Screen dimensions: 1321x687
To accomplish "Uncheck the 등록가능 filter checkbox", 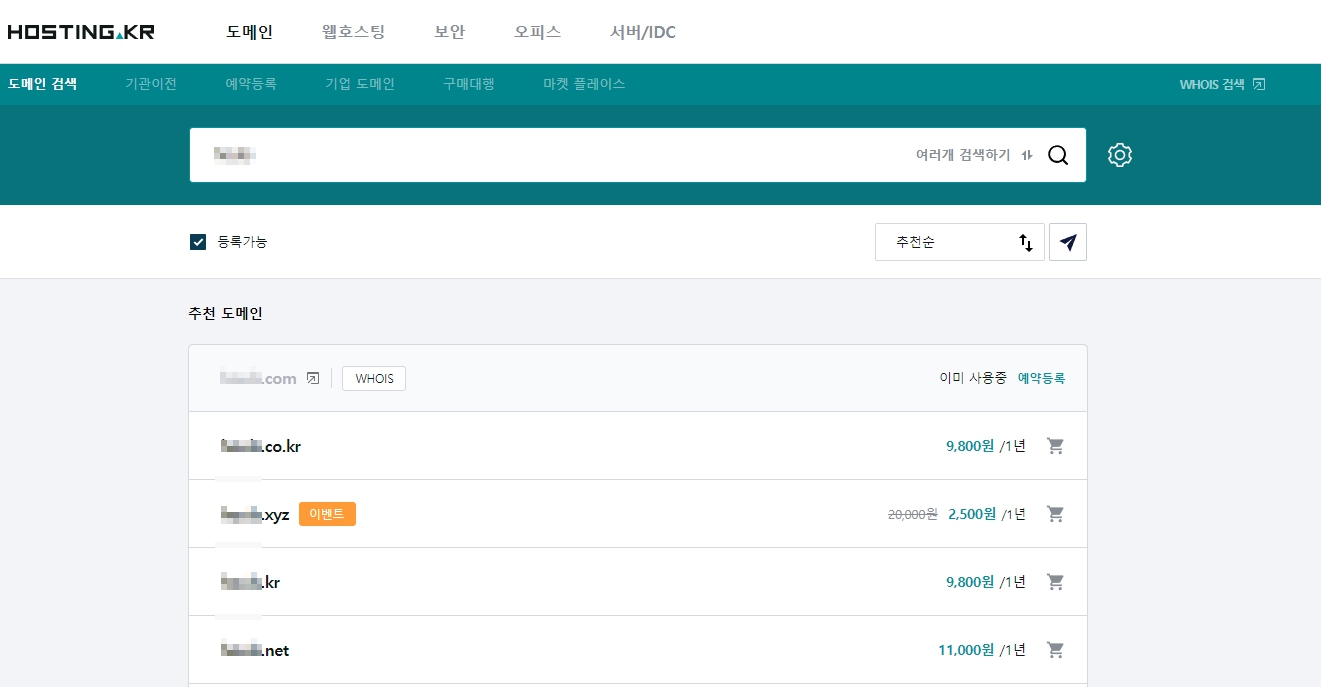I will coord(197,241).
